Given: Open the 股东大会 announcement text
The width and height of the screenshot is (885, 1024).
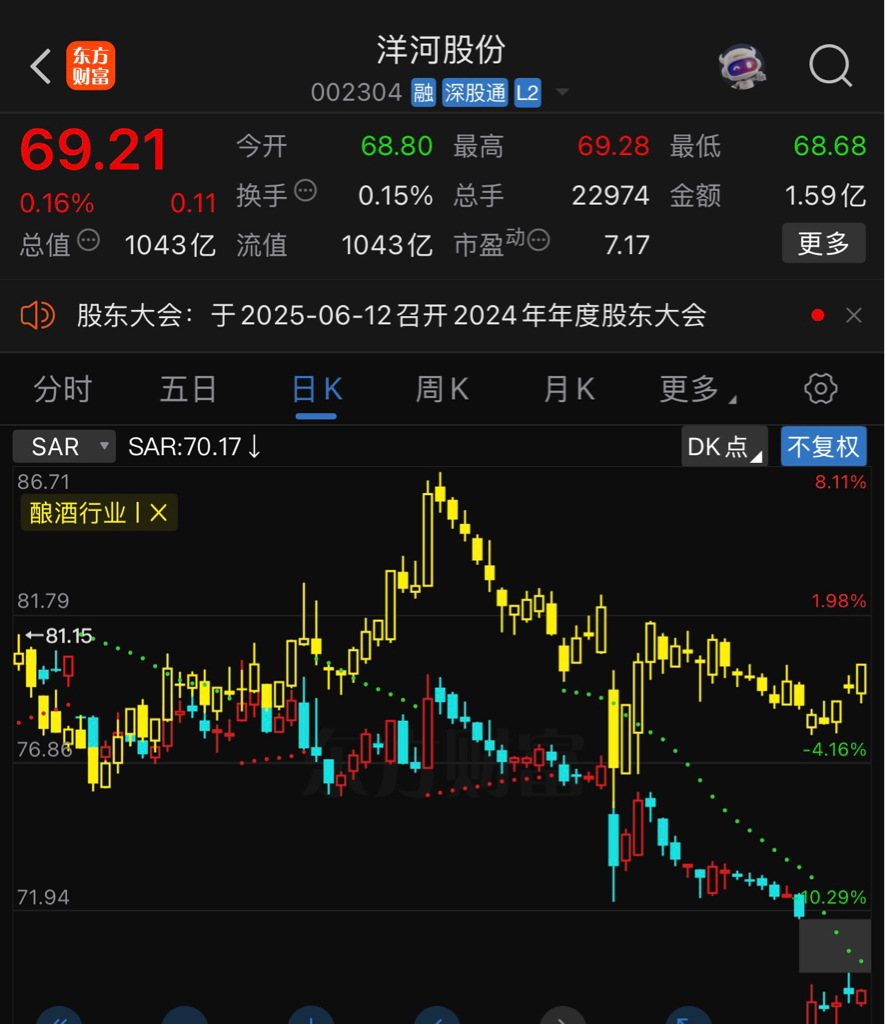Looking at the screenshot, I should click(x=391, y=315).
